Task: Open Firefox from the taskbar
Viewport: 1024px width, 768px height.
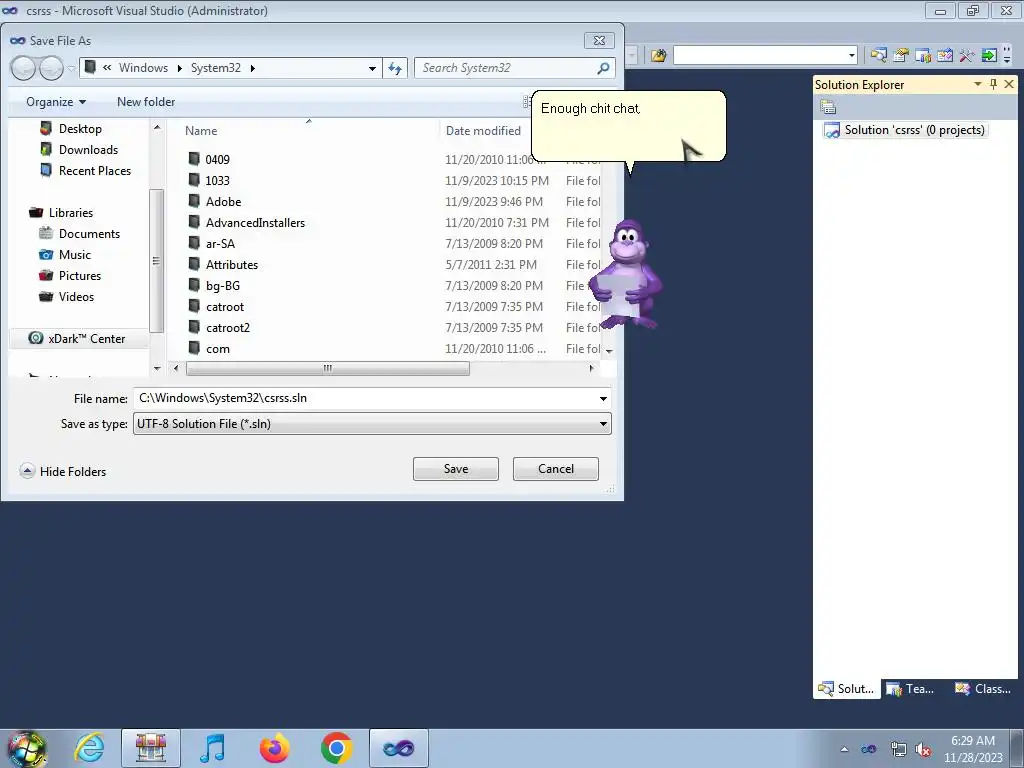Action: [274, 748]
